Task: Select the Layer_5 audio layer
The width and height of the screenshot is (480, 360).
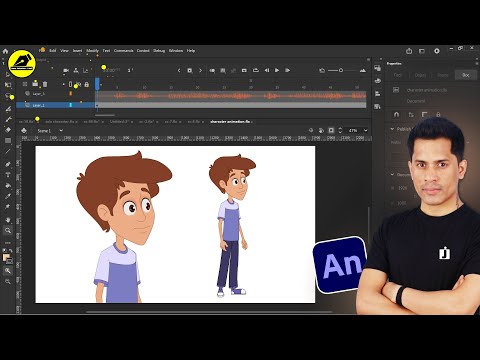Action: 55,94
